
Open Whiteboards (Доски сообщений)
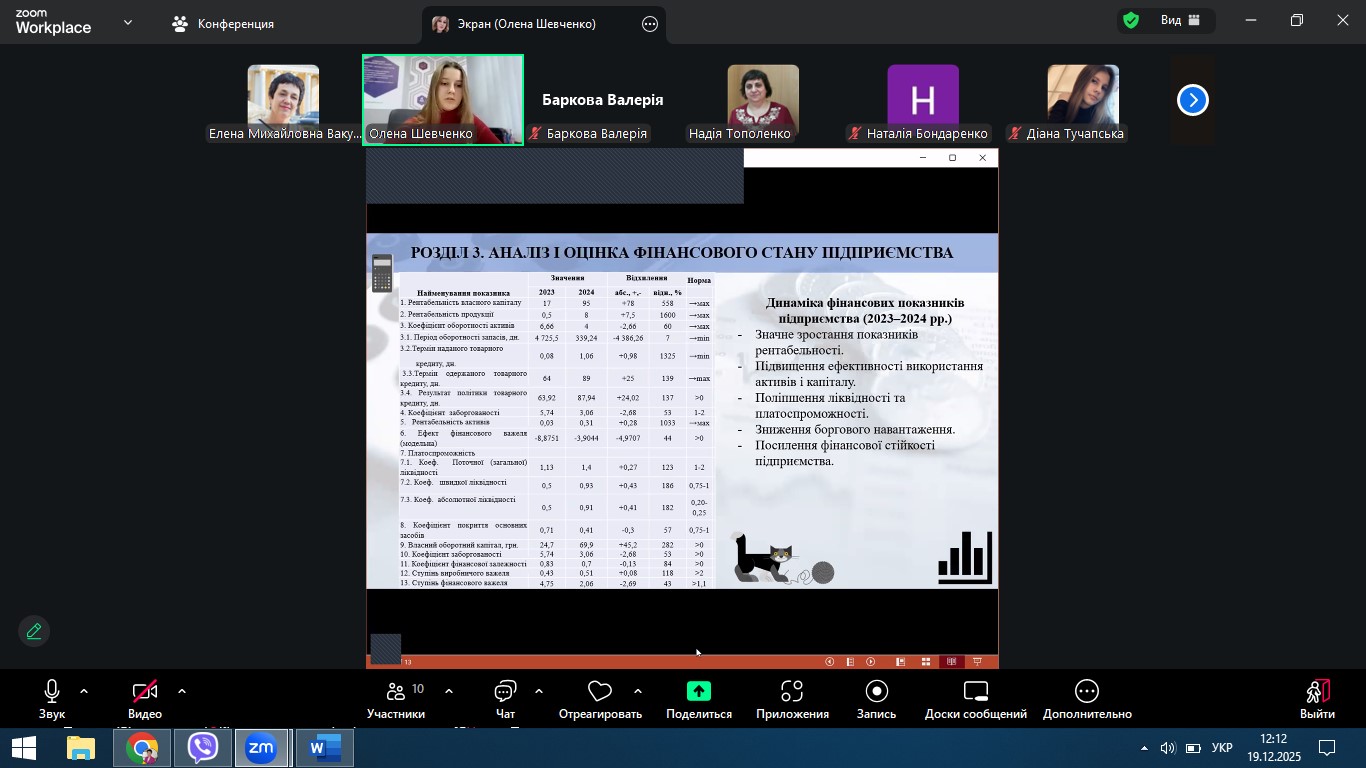pyautogui.click(x=975, y=693)
